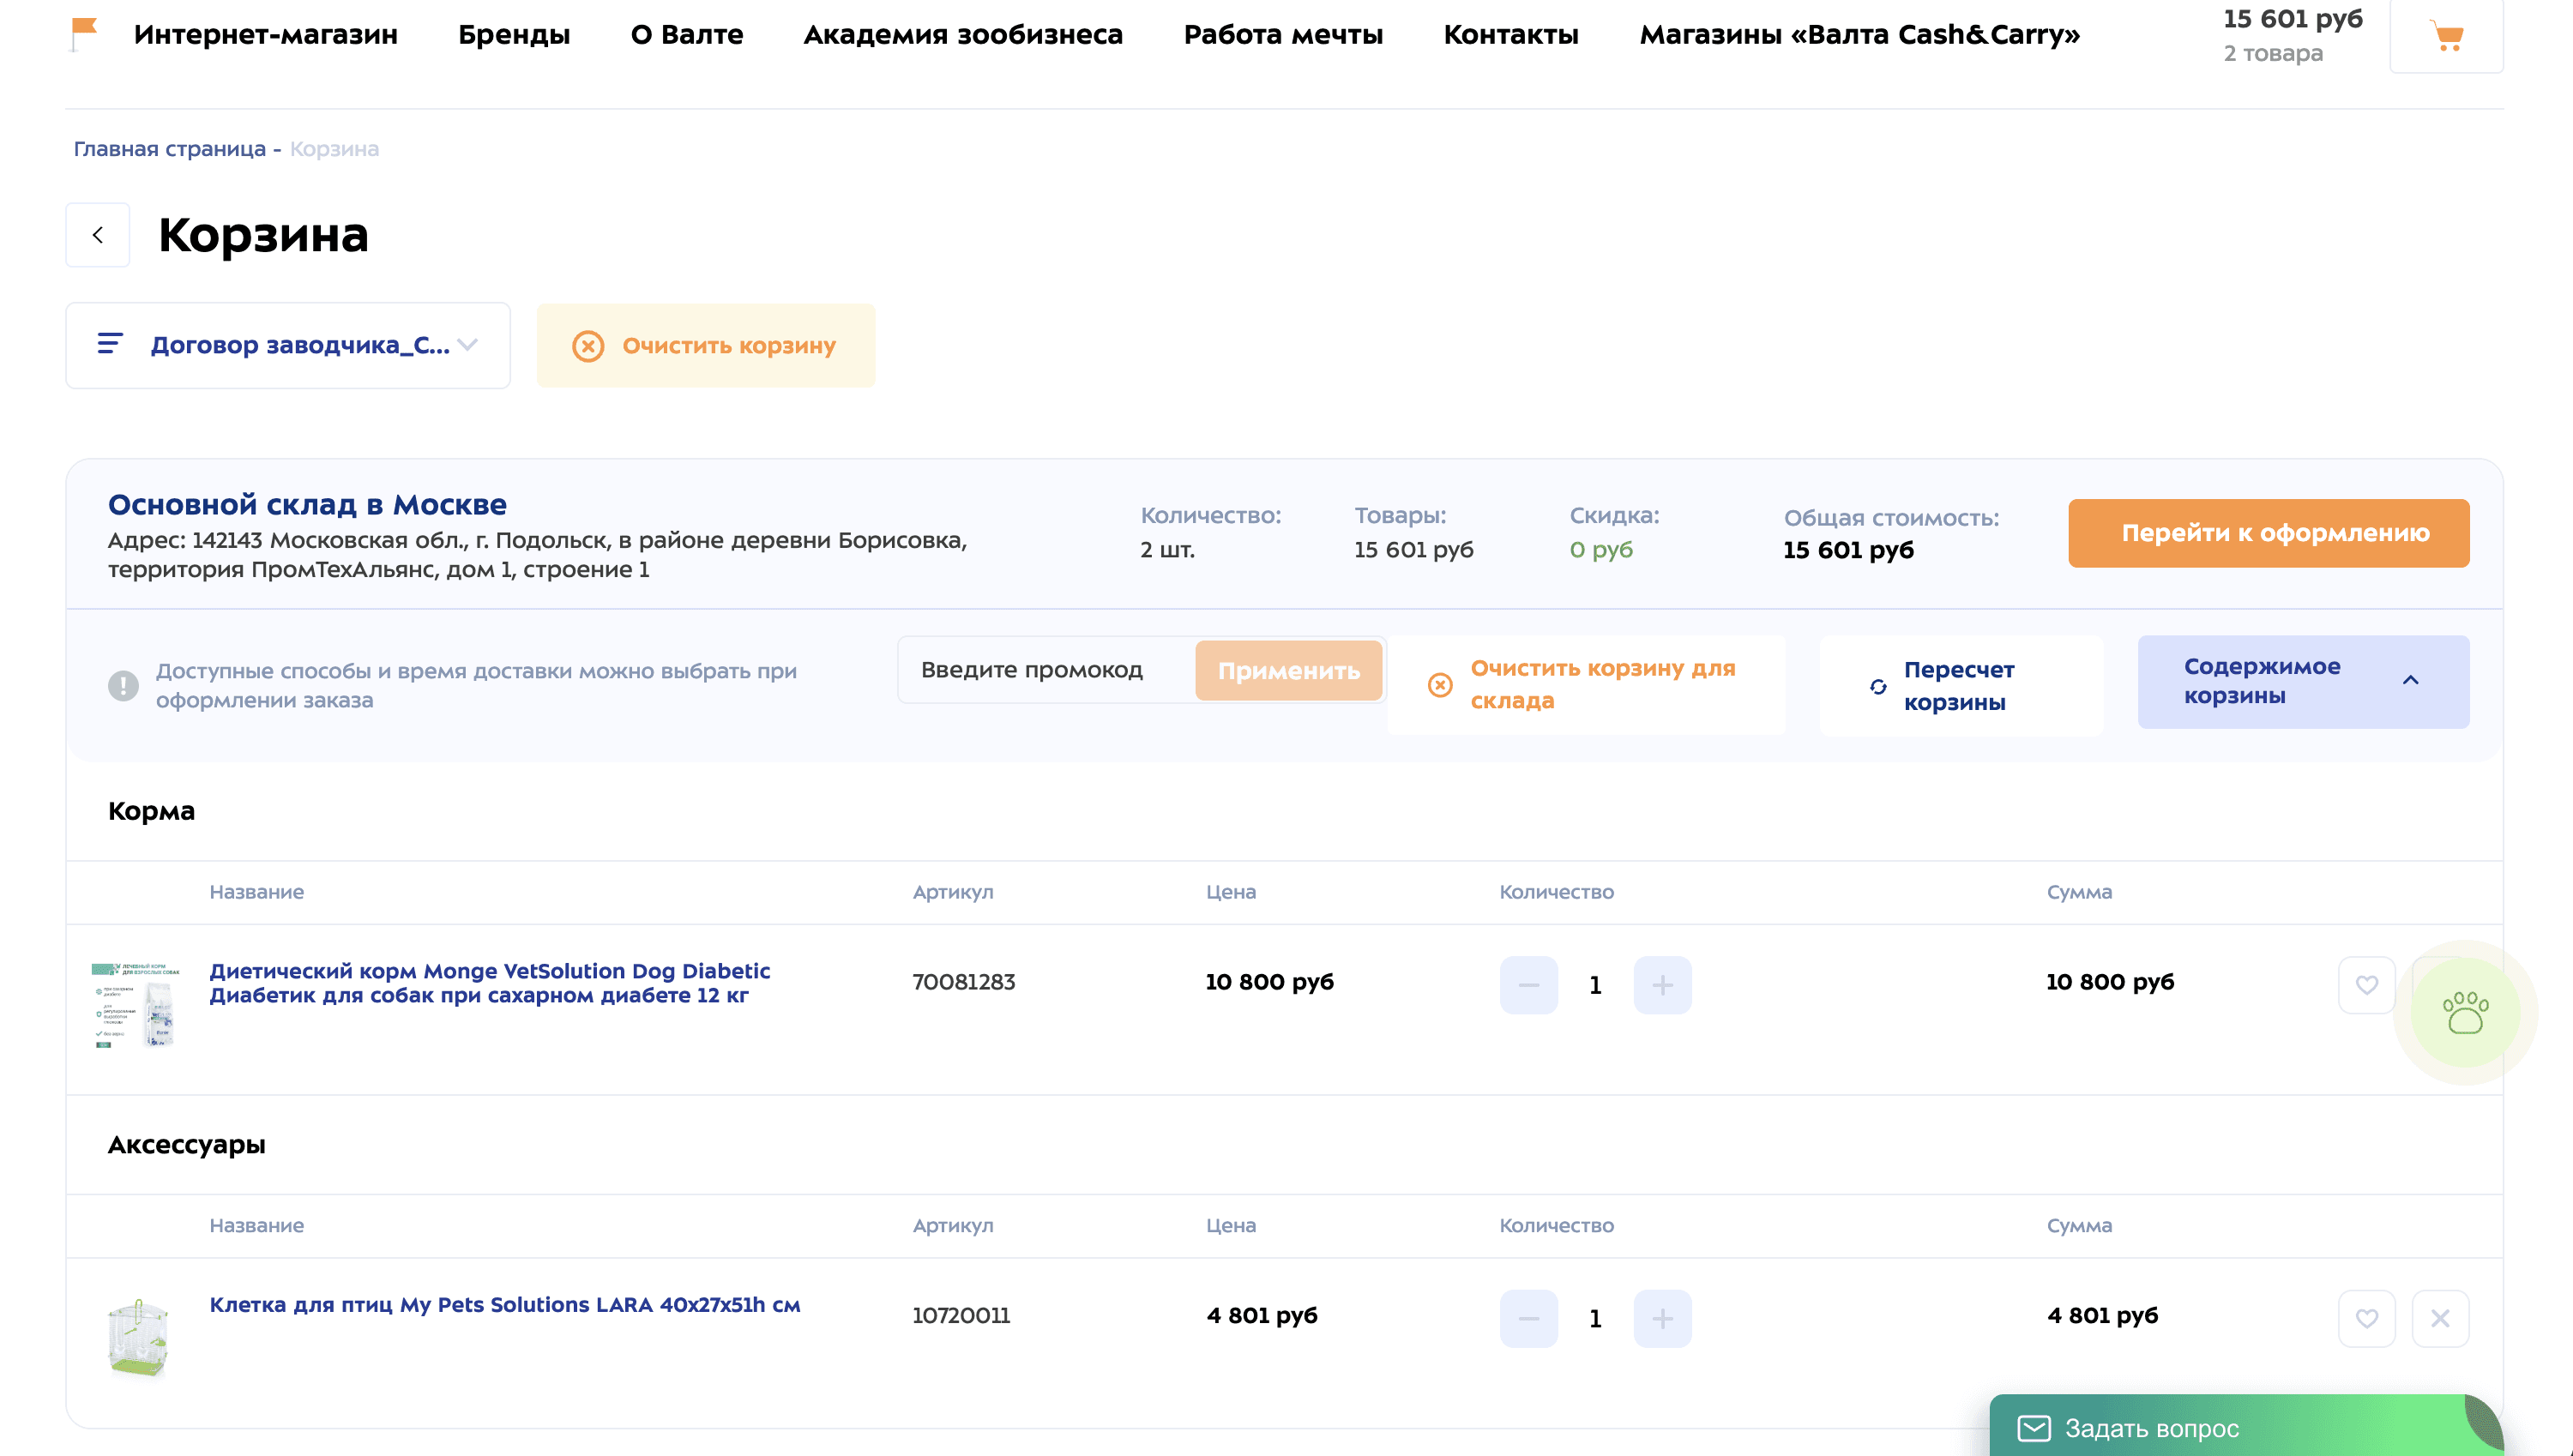Increase Monge dog food quantity with plus

point(1662,985)
